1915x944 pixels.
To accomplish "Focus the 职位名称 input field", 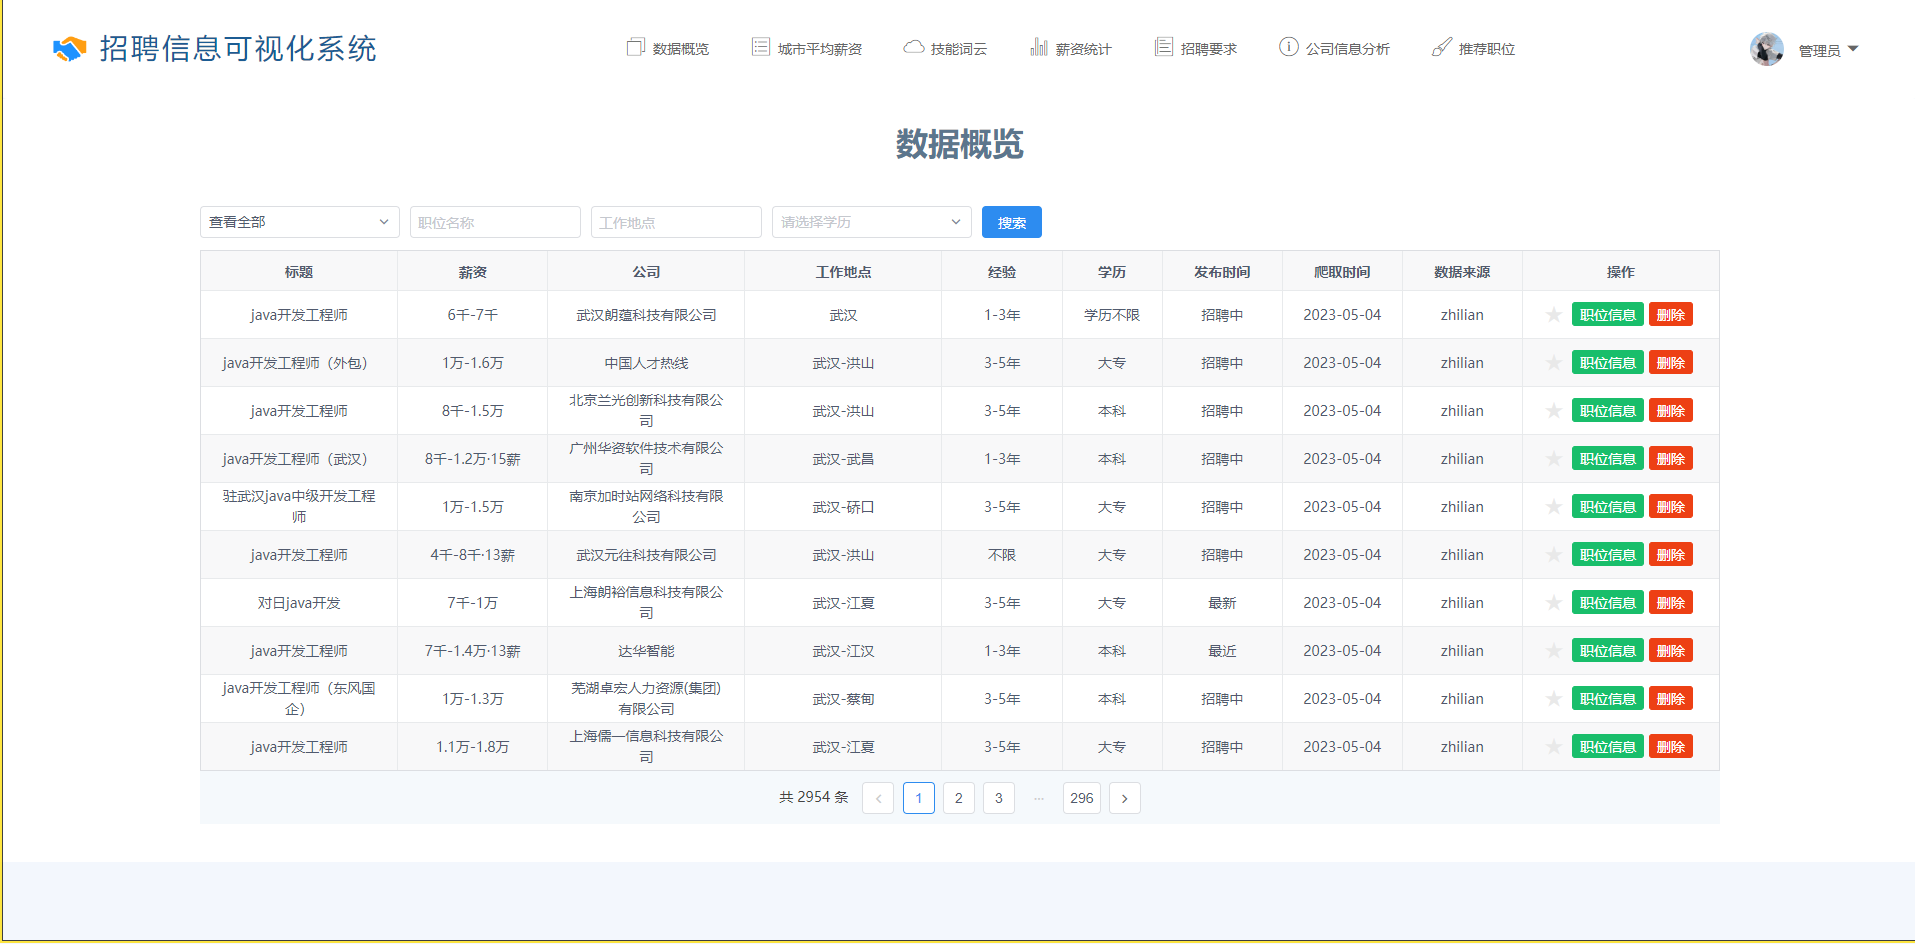I will pyautogui.click(x=495, y=222).
